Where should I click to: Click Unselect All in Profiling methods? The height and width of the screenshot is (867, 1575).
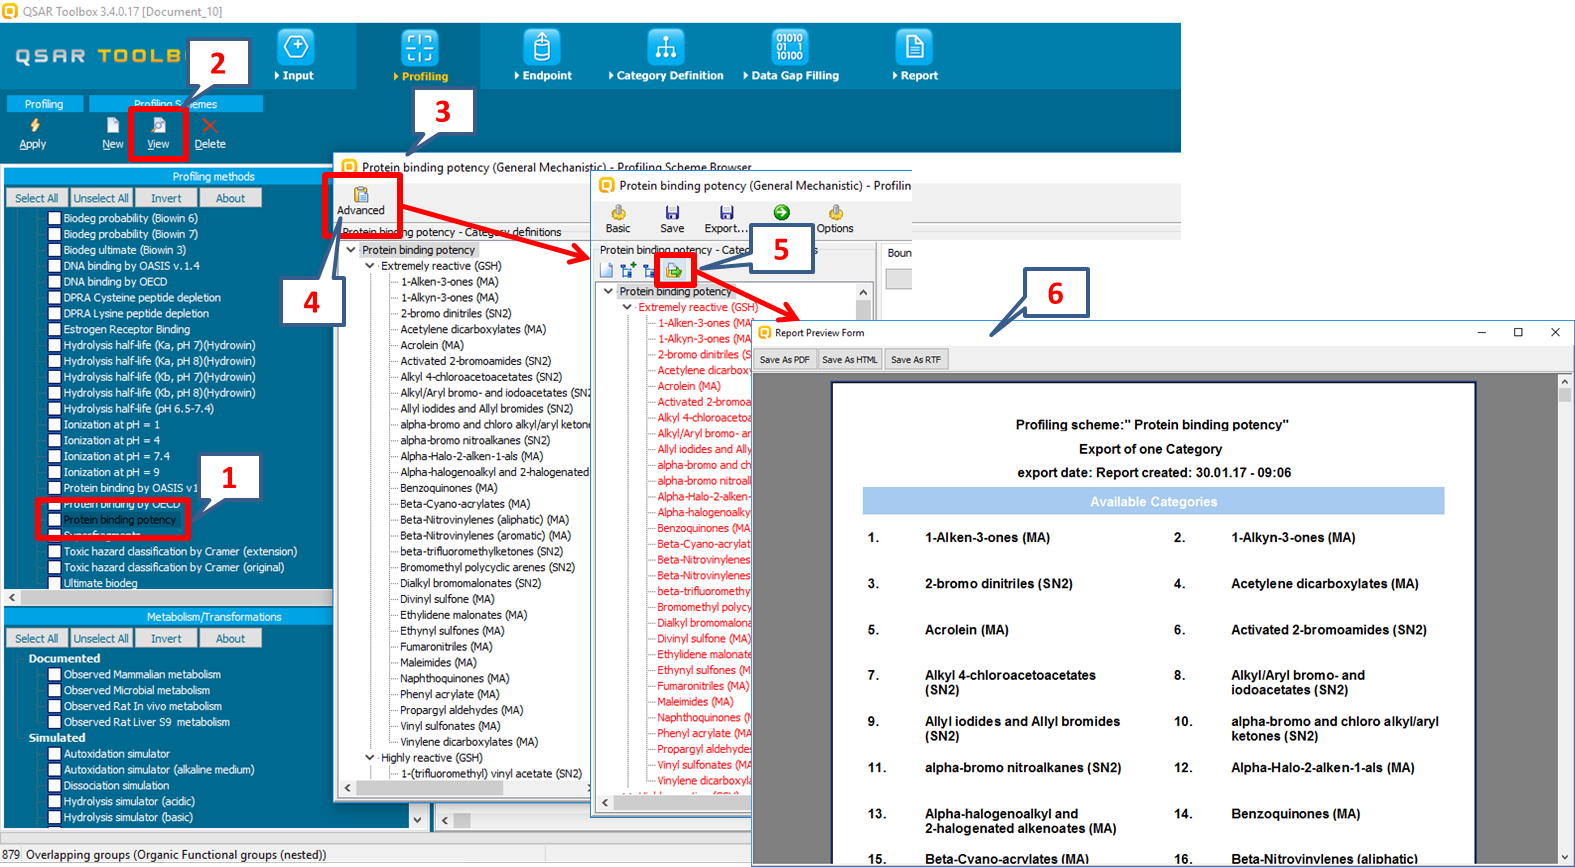(101, 198)
